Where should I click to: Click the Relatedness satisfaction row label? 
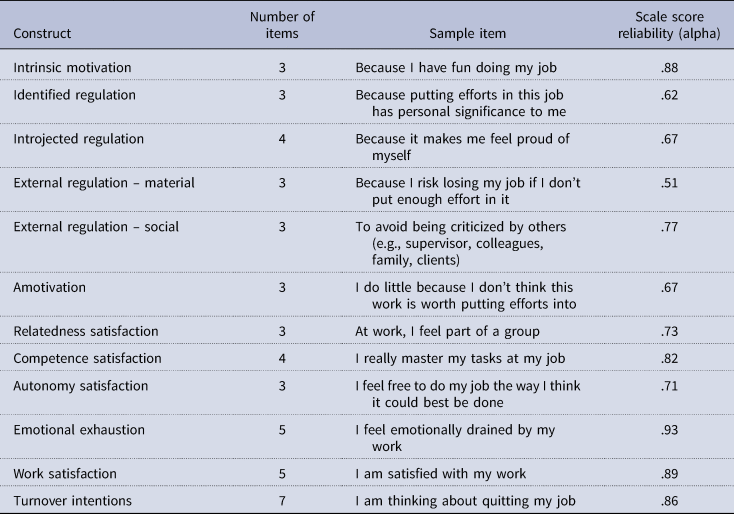click(x=83, y=331)
